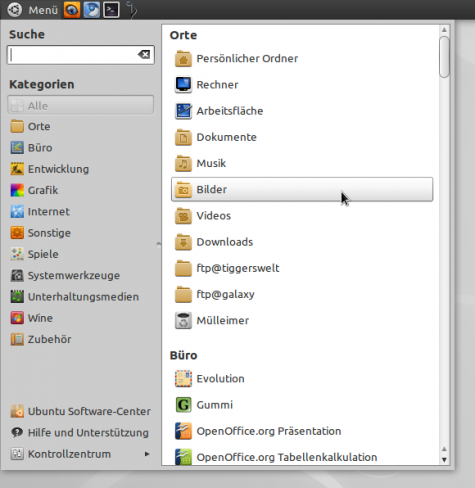475x488 pixels.
Task: Click the Dokumente folder icon
Action: coord(183,137)
